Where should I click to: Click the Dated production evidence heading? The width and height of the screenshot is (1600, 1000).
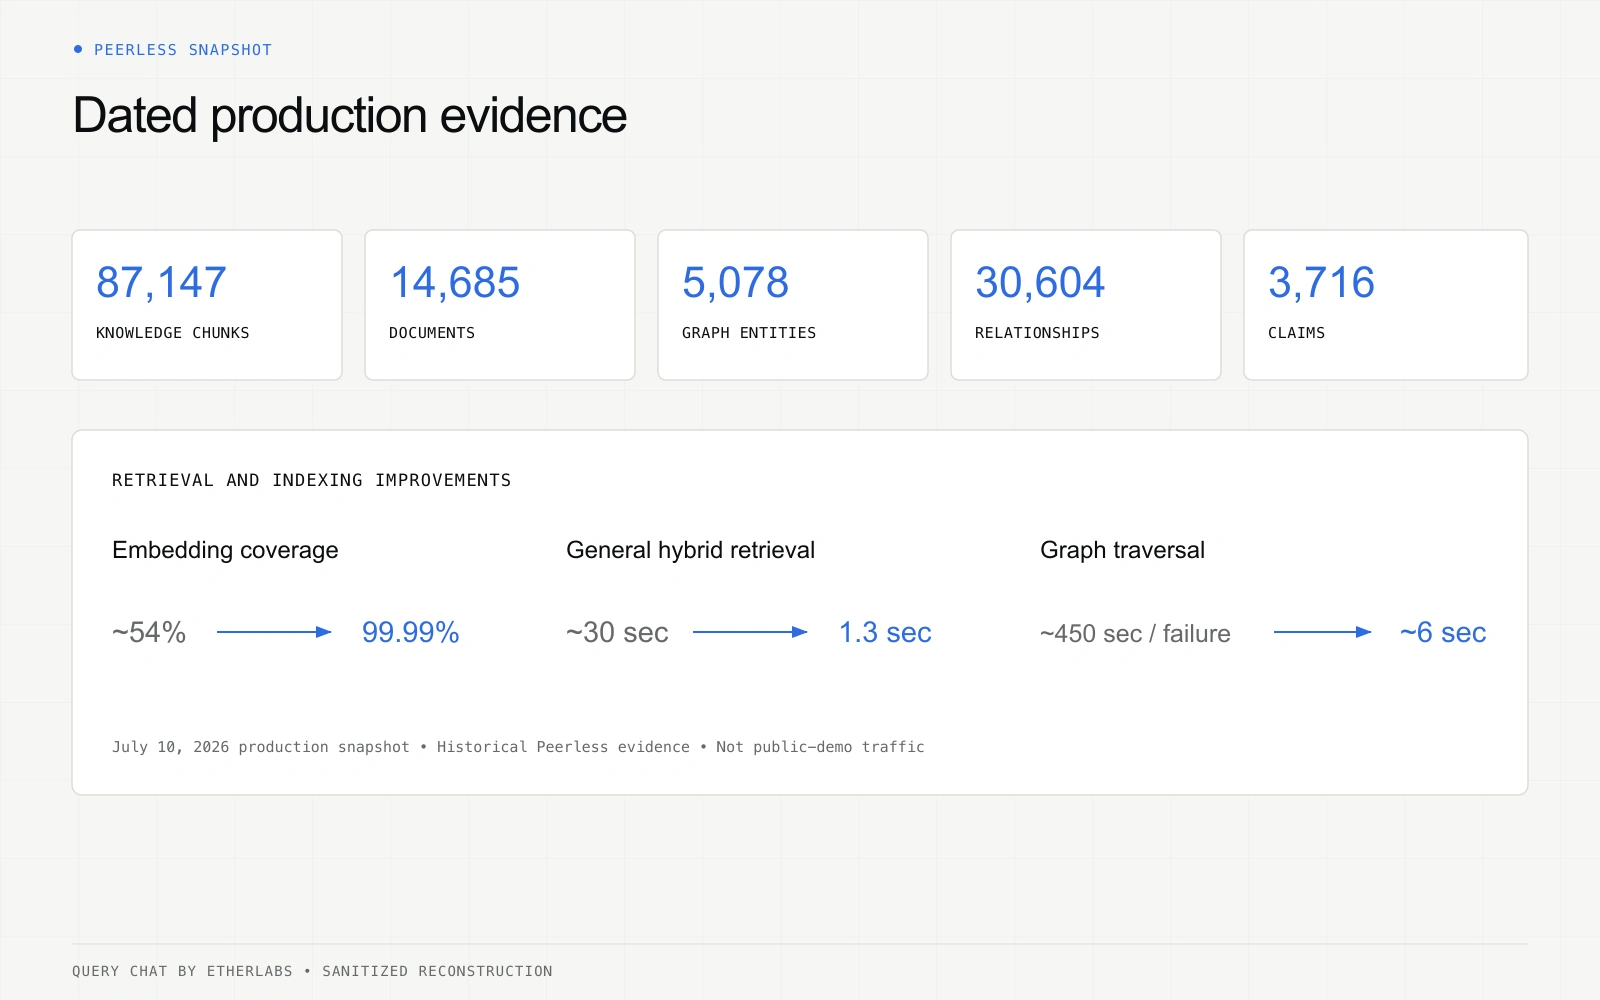(x=350, y=115)
